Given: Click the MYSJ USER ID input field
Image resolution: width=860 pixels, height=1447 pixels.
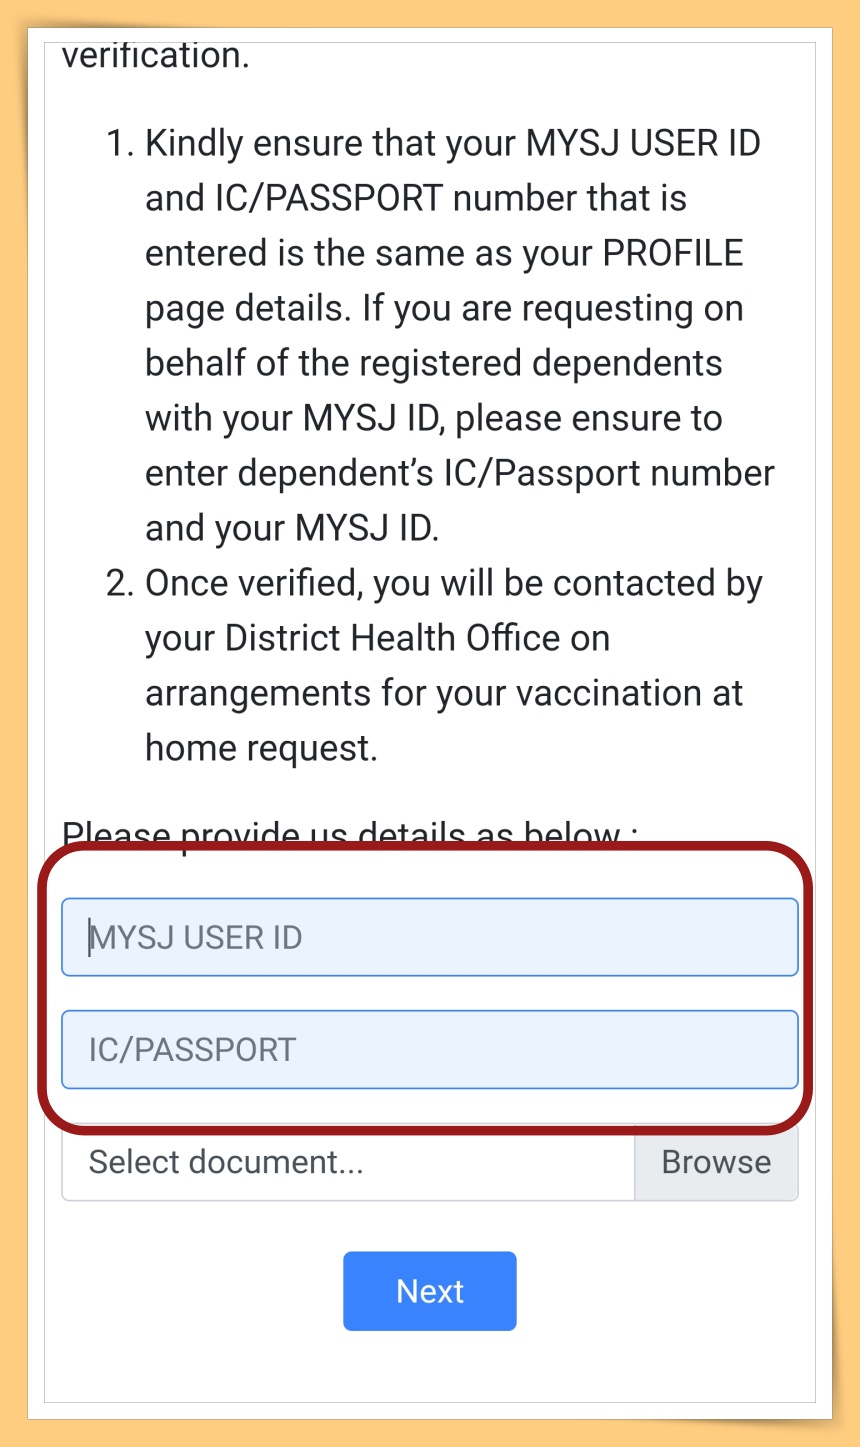Looking at the screenshot, I should (x=430, y=937).
